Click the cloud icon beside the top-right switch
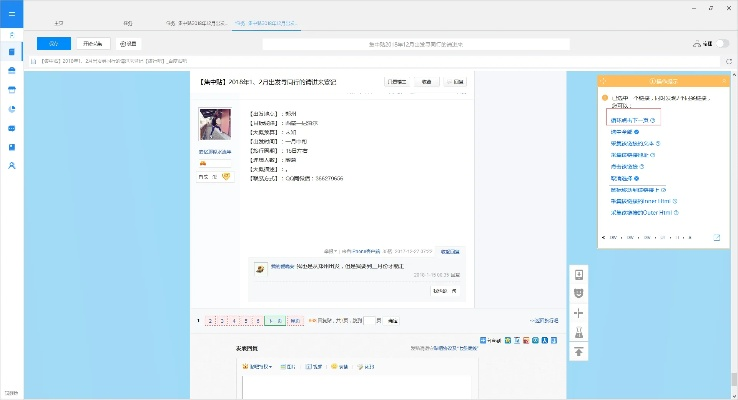 coord(697,44)
